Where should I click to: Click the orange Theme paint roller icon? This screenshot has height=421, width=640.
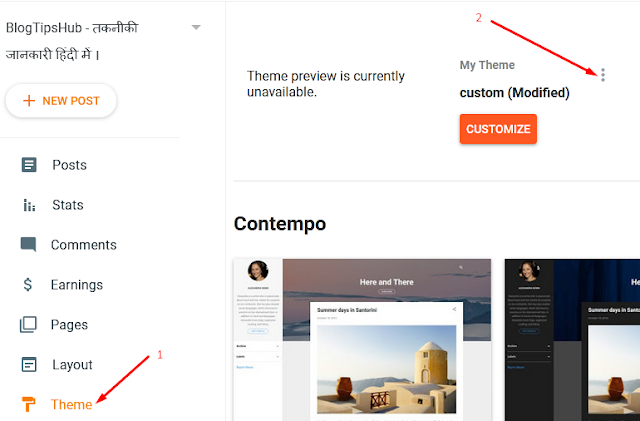pos(28,404)
